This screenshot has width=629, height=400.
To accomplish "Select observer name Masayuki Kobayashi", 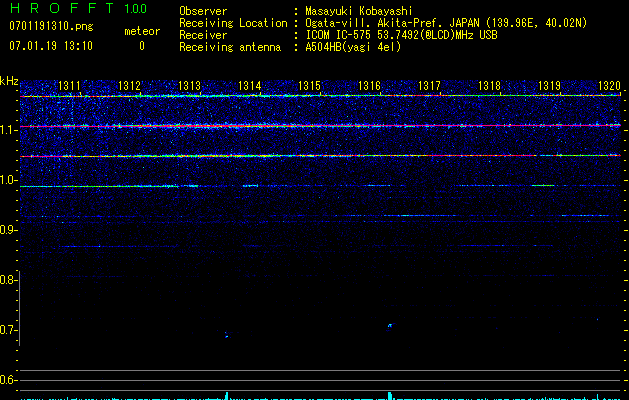I will coord(360,10).
